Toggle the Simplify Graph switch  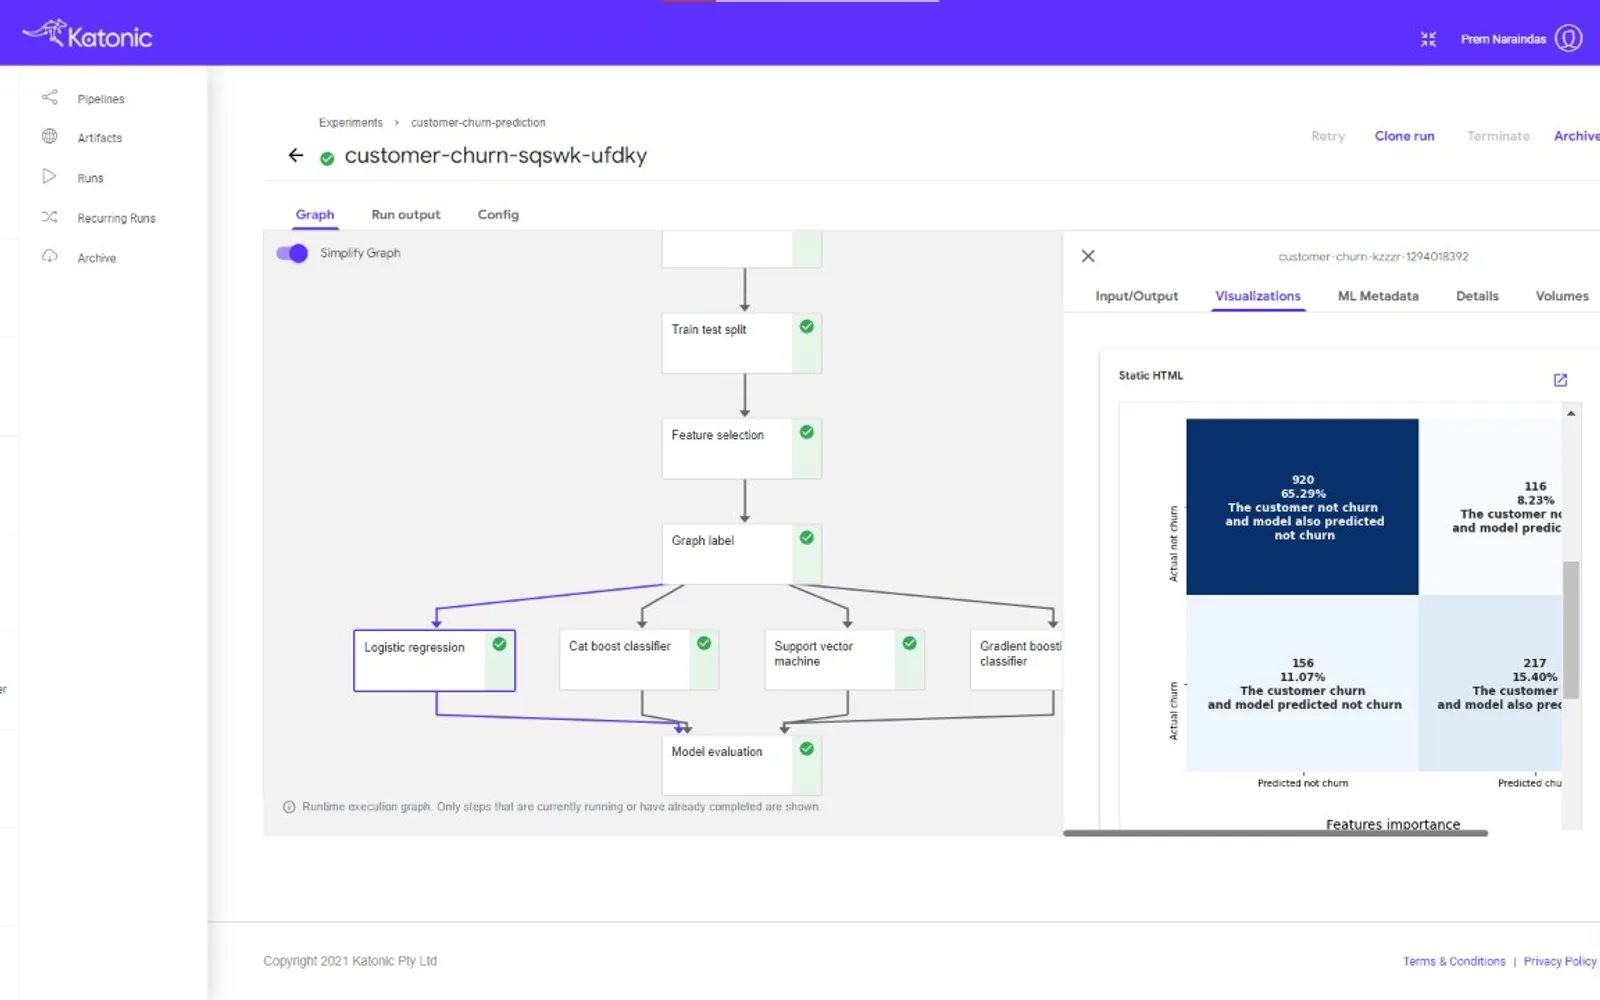point(292,253)
